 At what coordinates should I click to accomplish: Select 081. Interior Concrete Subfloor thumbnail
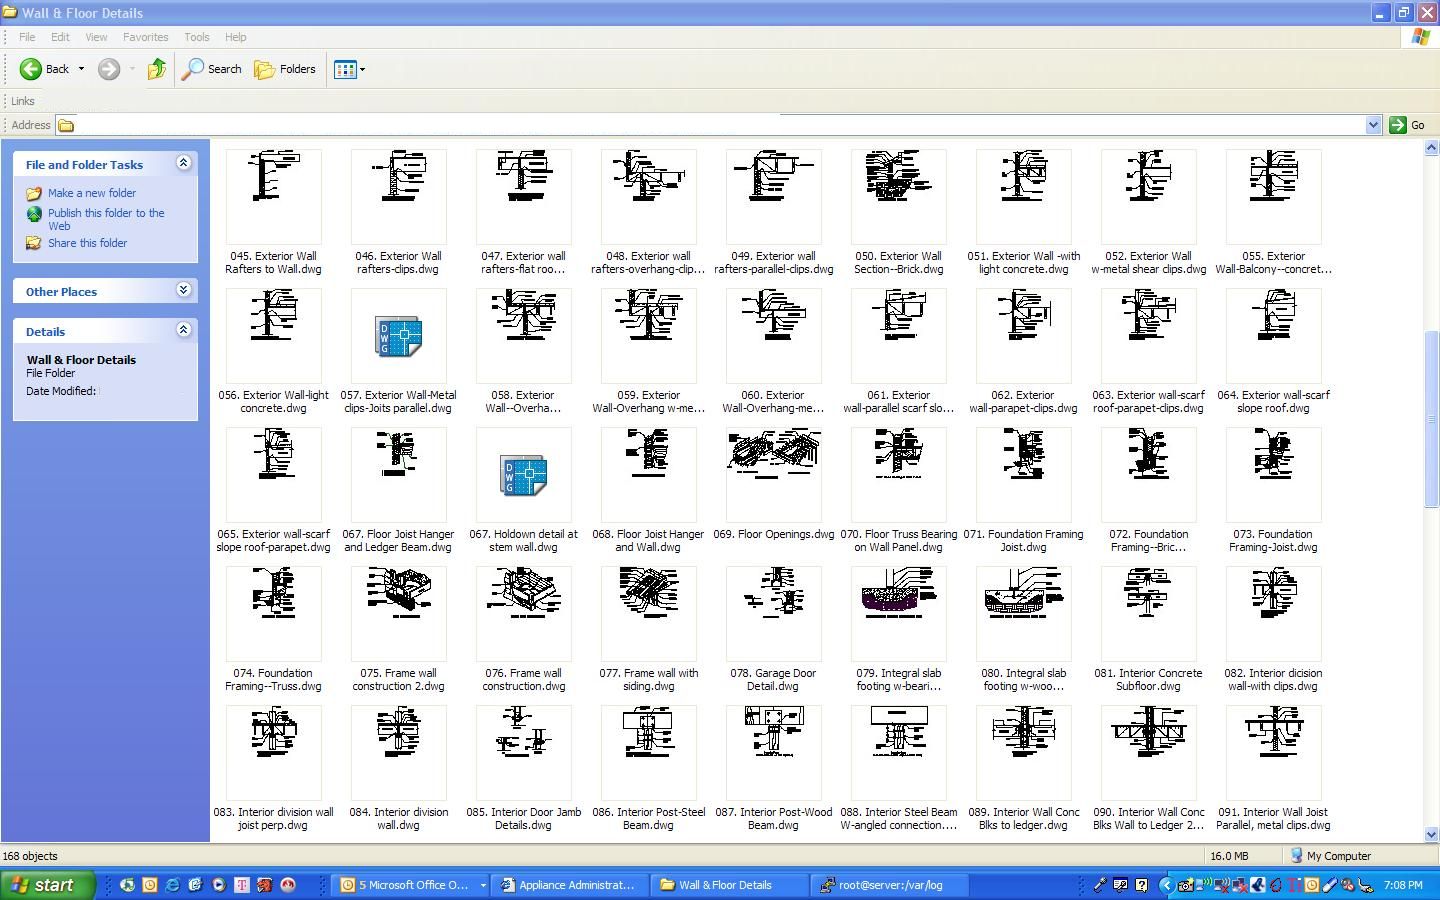point(1148,614)
